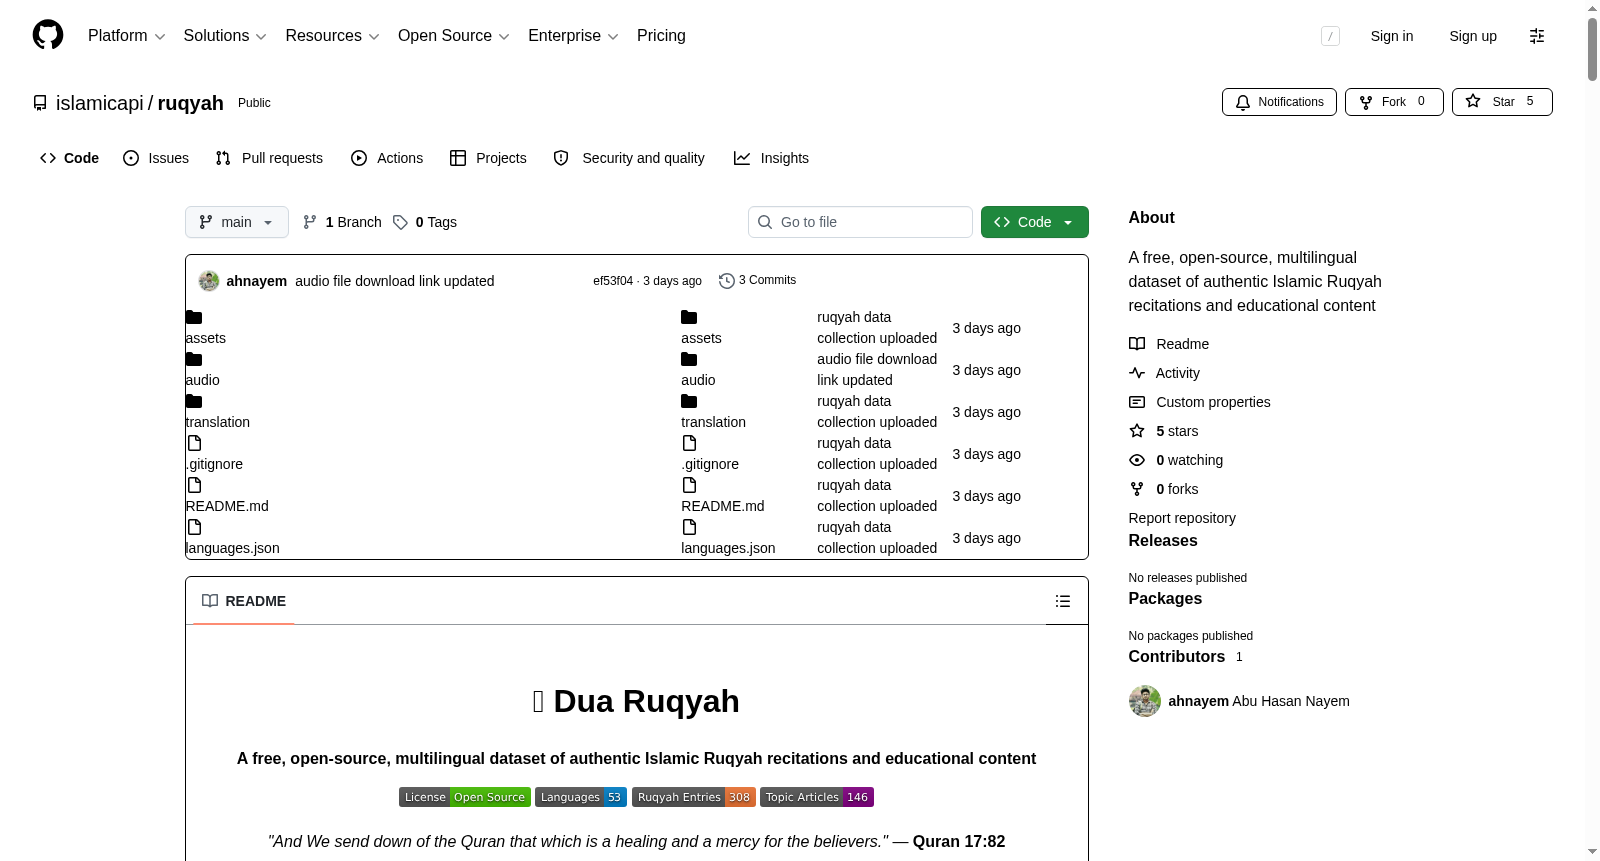
Task: Expand the Open Source menu
Action: click(454, 36)
